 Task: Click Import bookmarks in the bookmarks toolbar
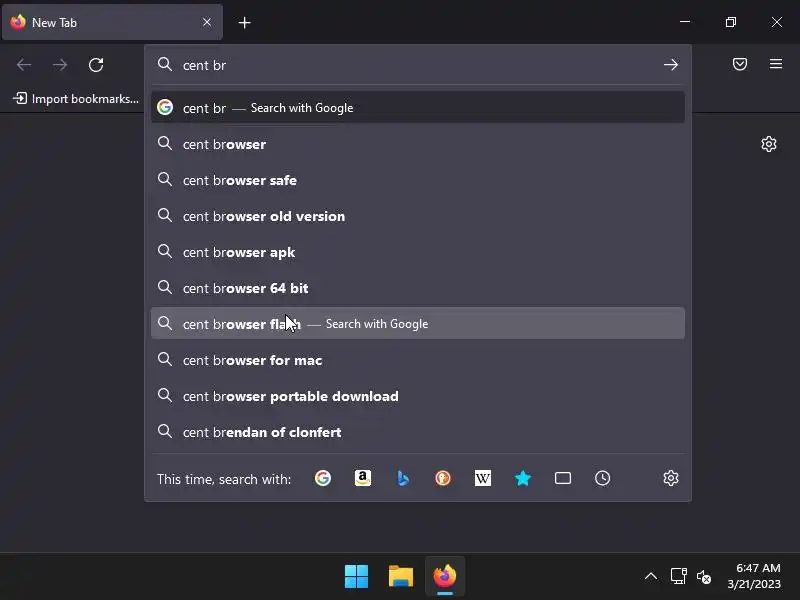pyautogui.click(x=76, y=98)
